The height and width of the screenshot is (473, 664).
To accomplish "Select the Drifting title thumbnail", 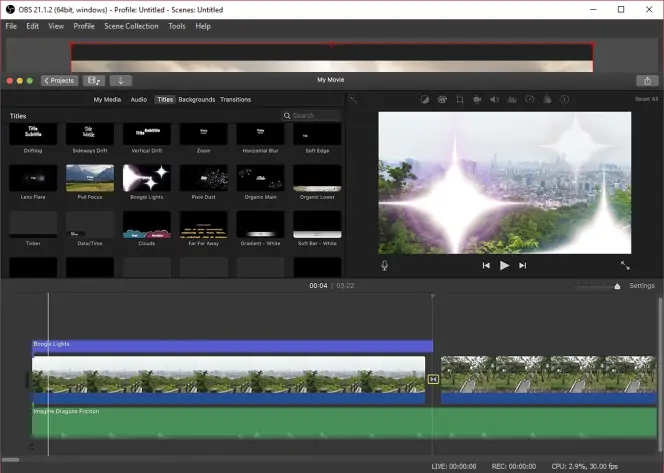I will click(33, 134).
